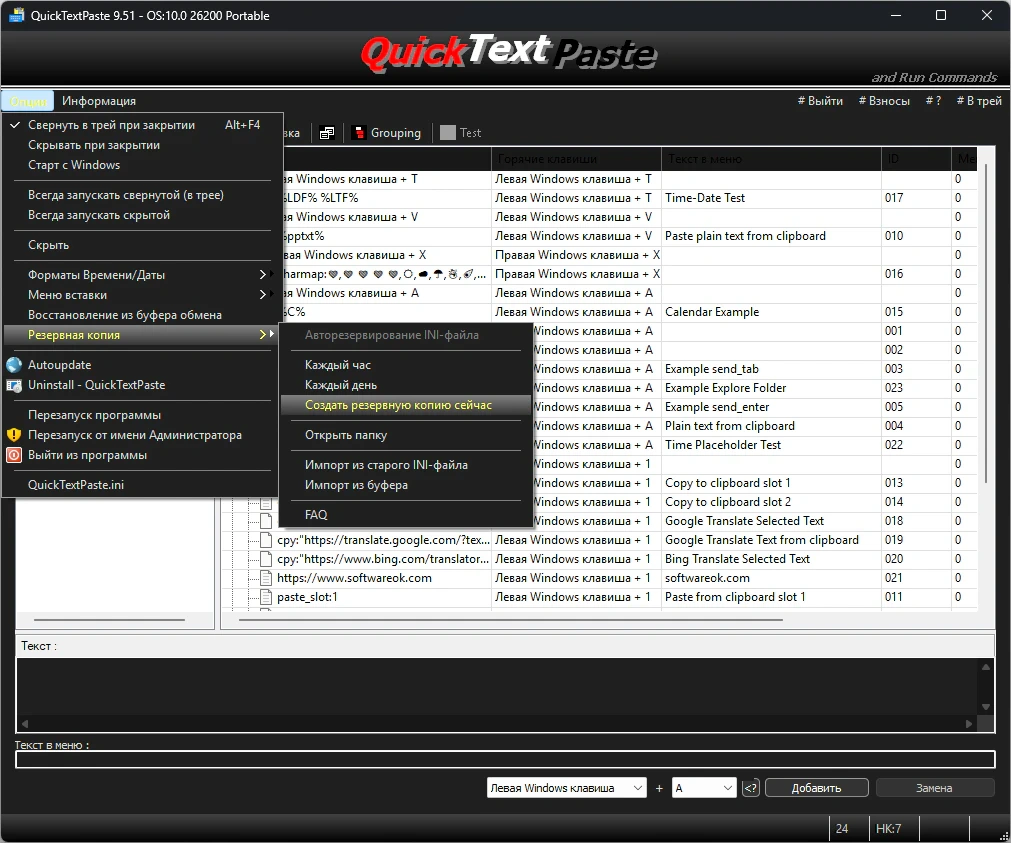The width and height of the screenshot is (1011, 843).
Task: Click the 'Добавить' button
Action: (x=816, y=788)
